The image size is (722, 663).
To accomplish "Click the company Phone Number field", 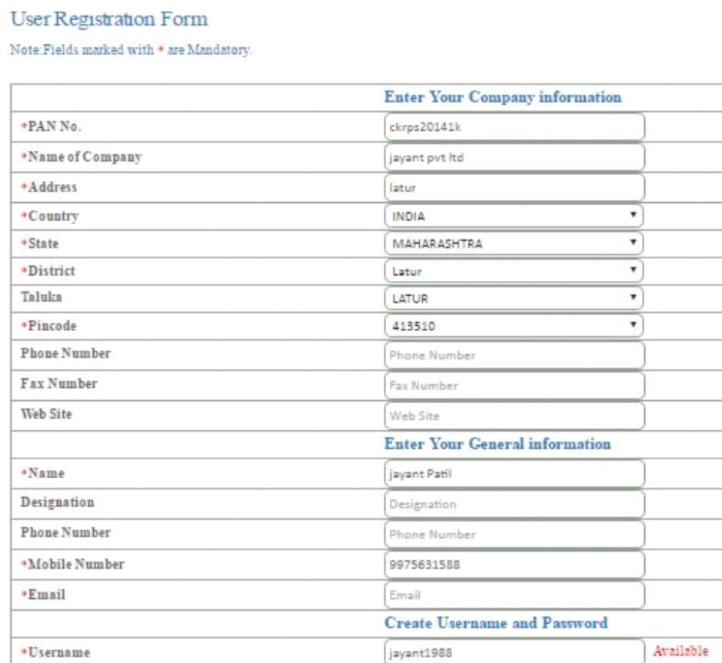I will tap(514, 355).
